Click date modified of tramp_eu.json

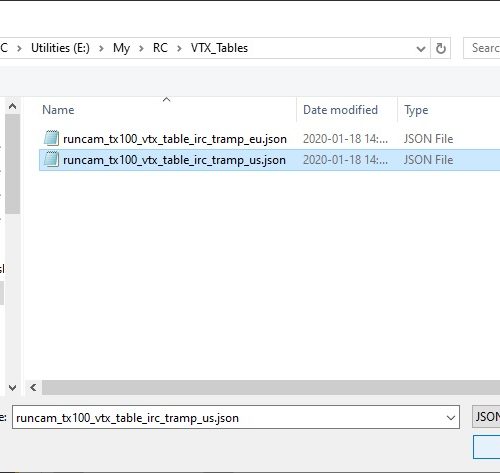click(345, 139)
